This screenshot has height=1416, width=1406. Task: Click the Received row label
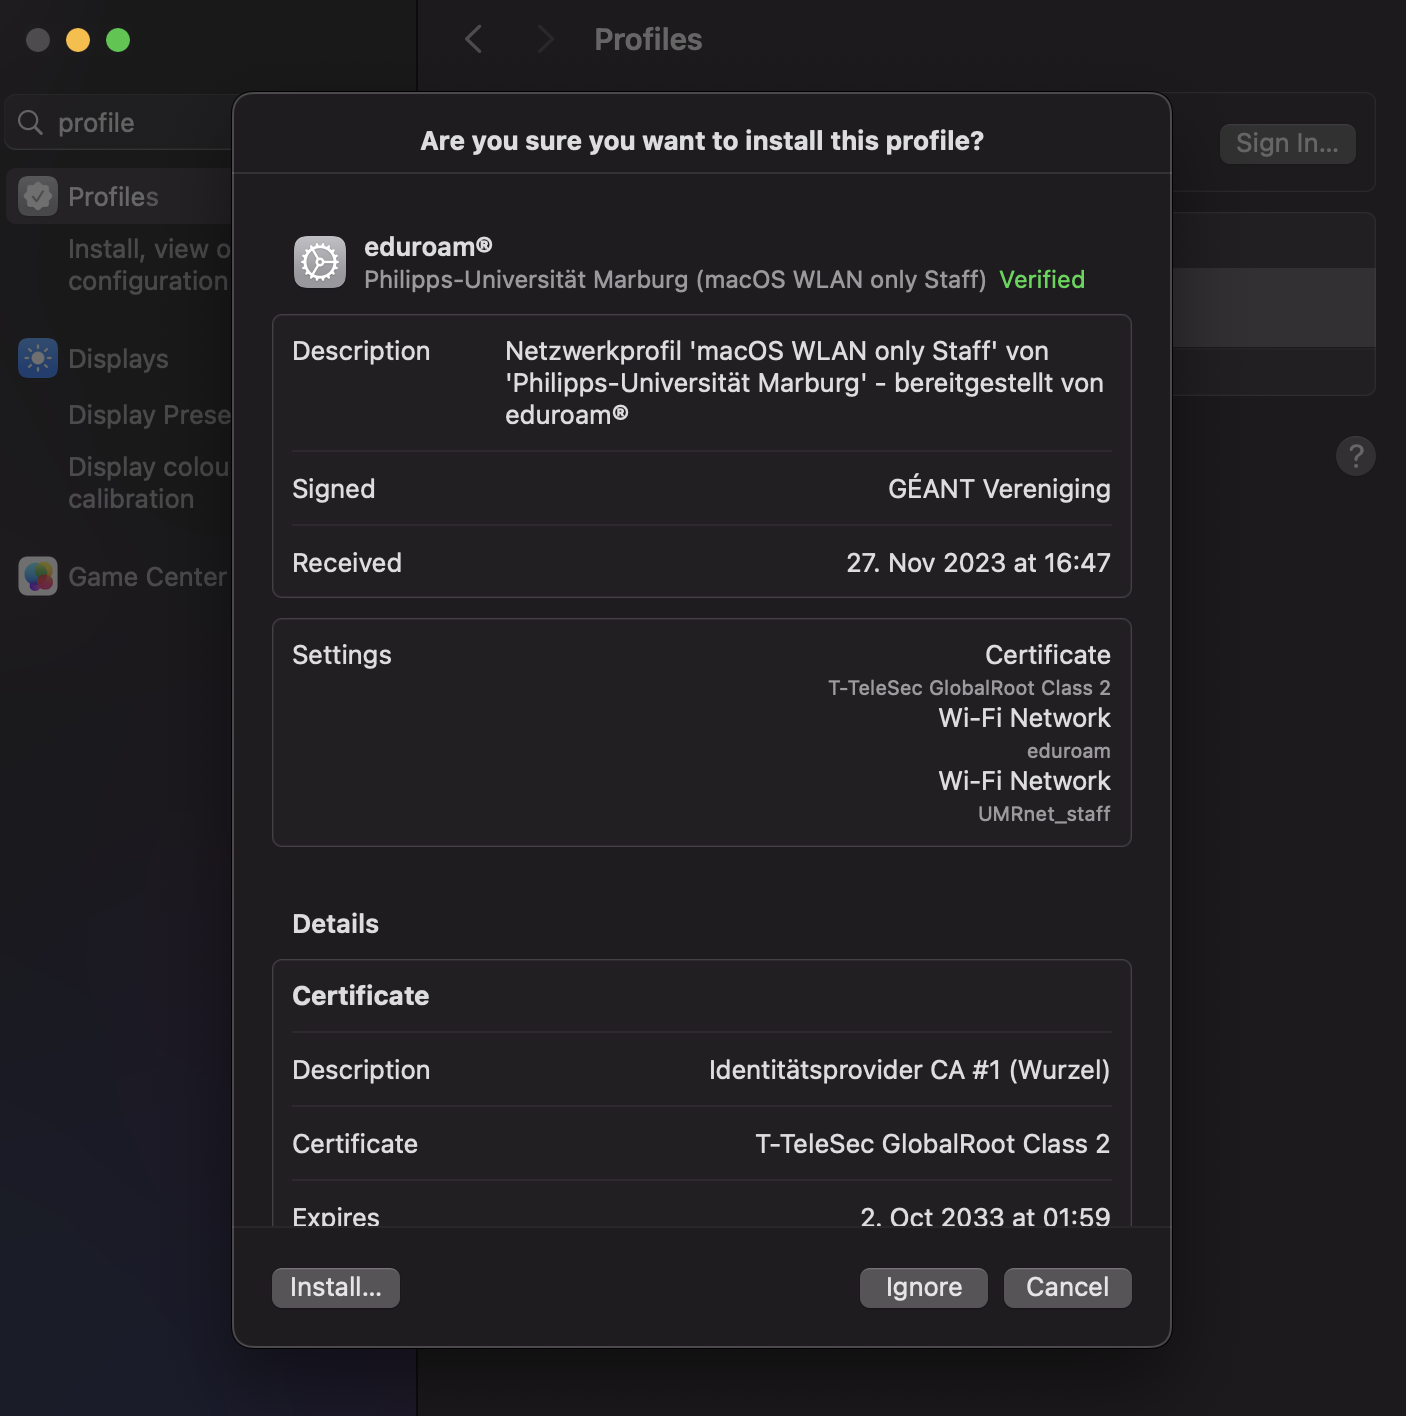pos(346,562)
